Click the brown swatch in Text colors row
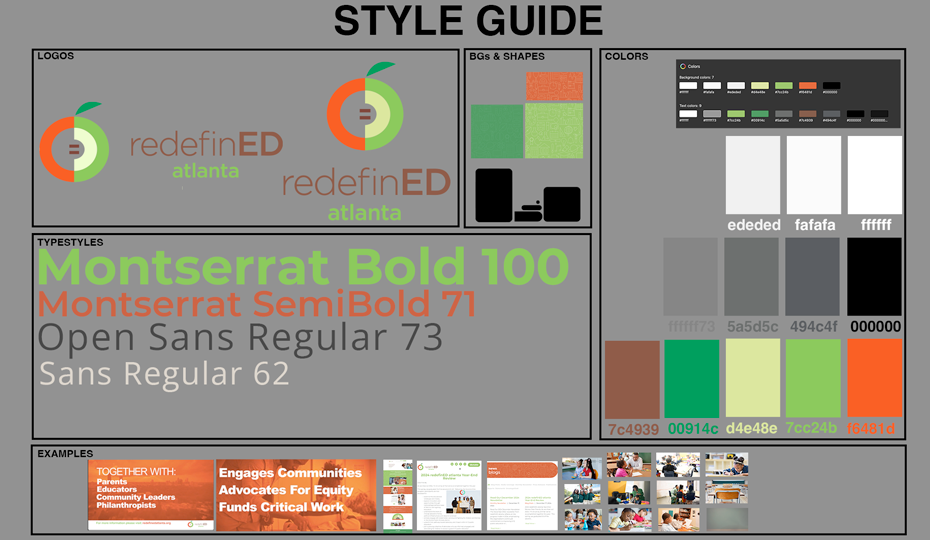Image resolution: width=930 pixels, height=540 pixels. [x=807, y=115]
